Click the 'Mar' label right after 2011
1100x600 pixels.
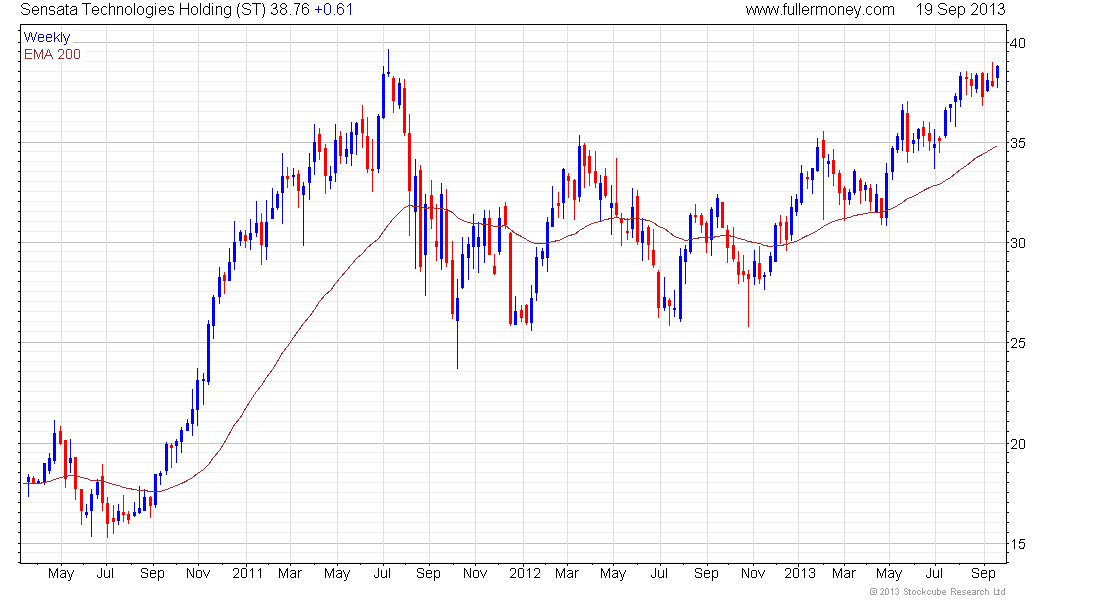290,573
